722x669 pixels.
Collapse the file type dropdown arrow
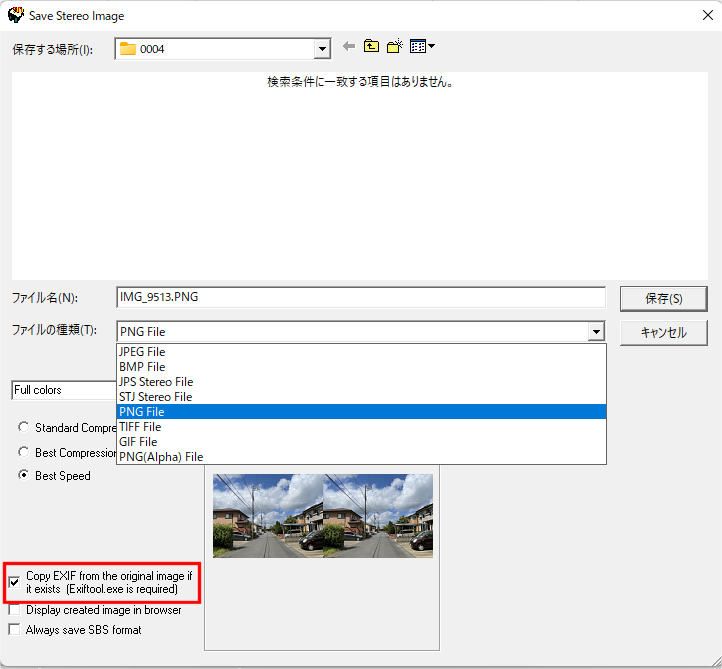coord(596,332)
